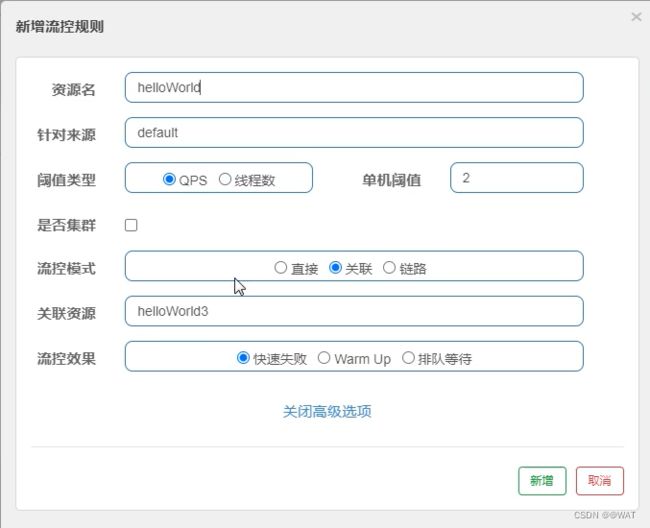
Task: Click the red 取消 button
Action: [599, 481]
